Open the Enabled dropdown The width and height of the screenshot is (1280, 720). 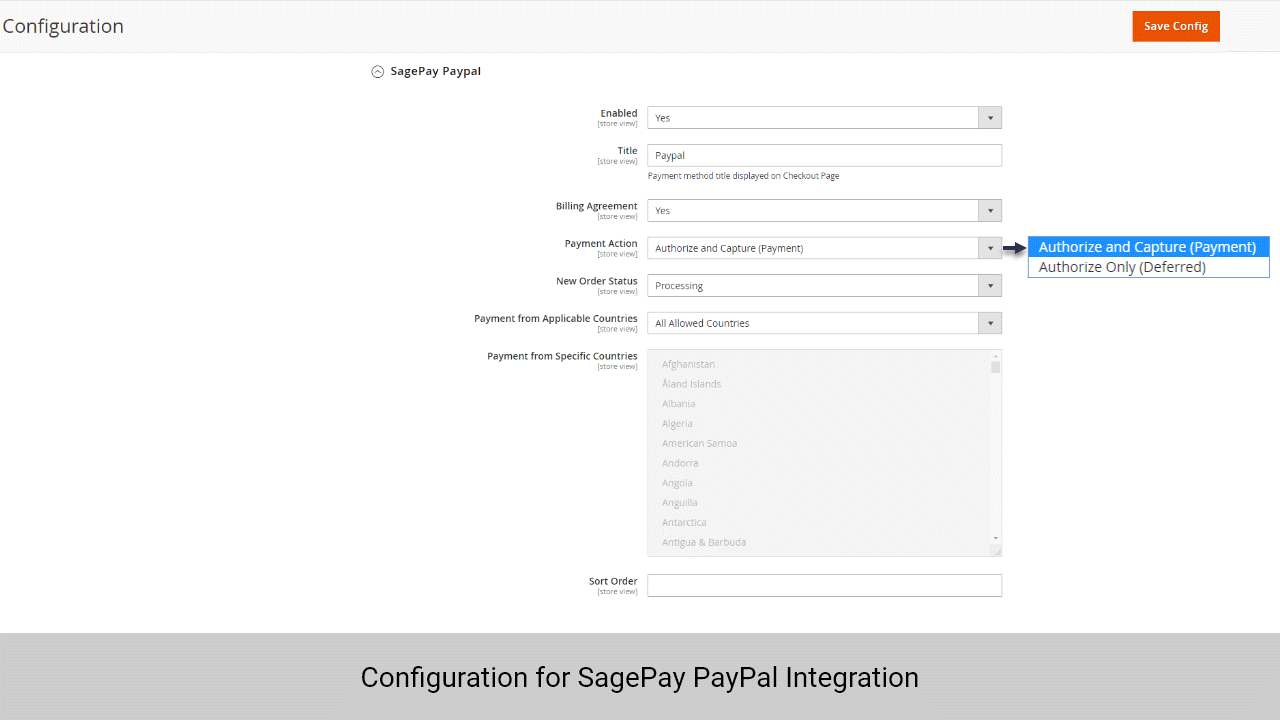[x=824, y=118]
